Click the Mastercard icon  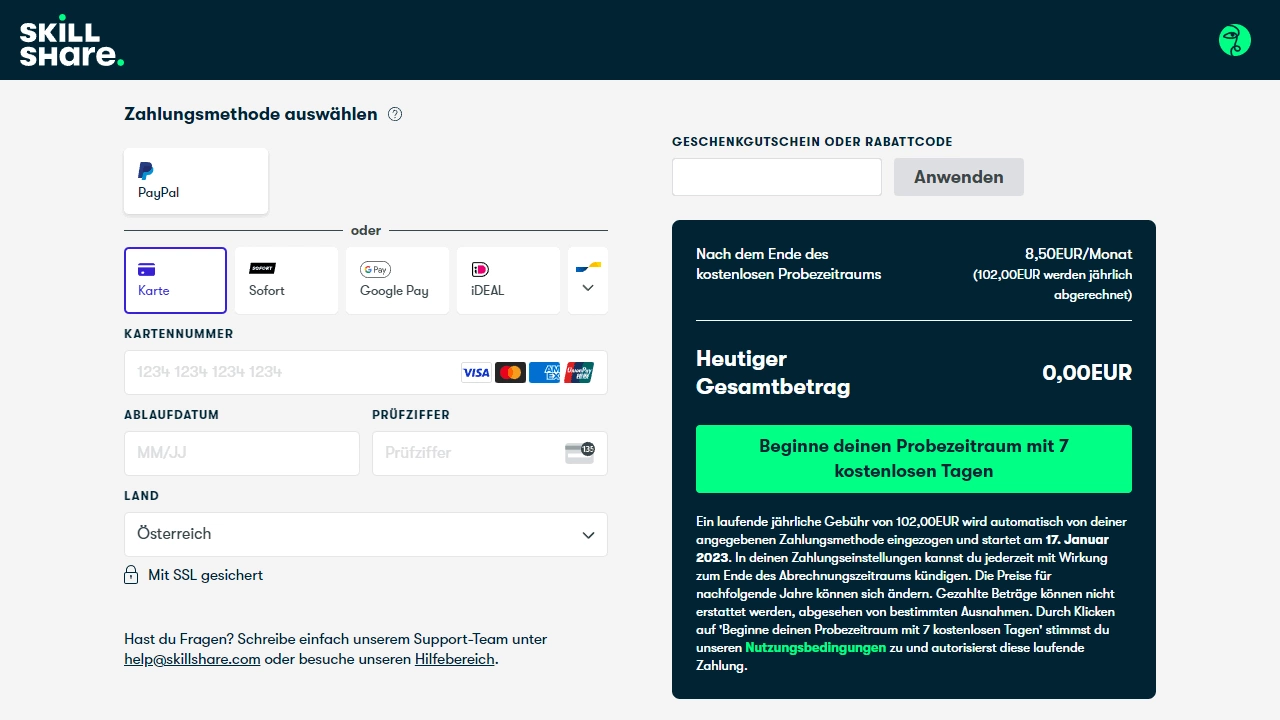point(510,372)
